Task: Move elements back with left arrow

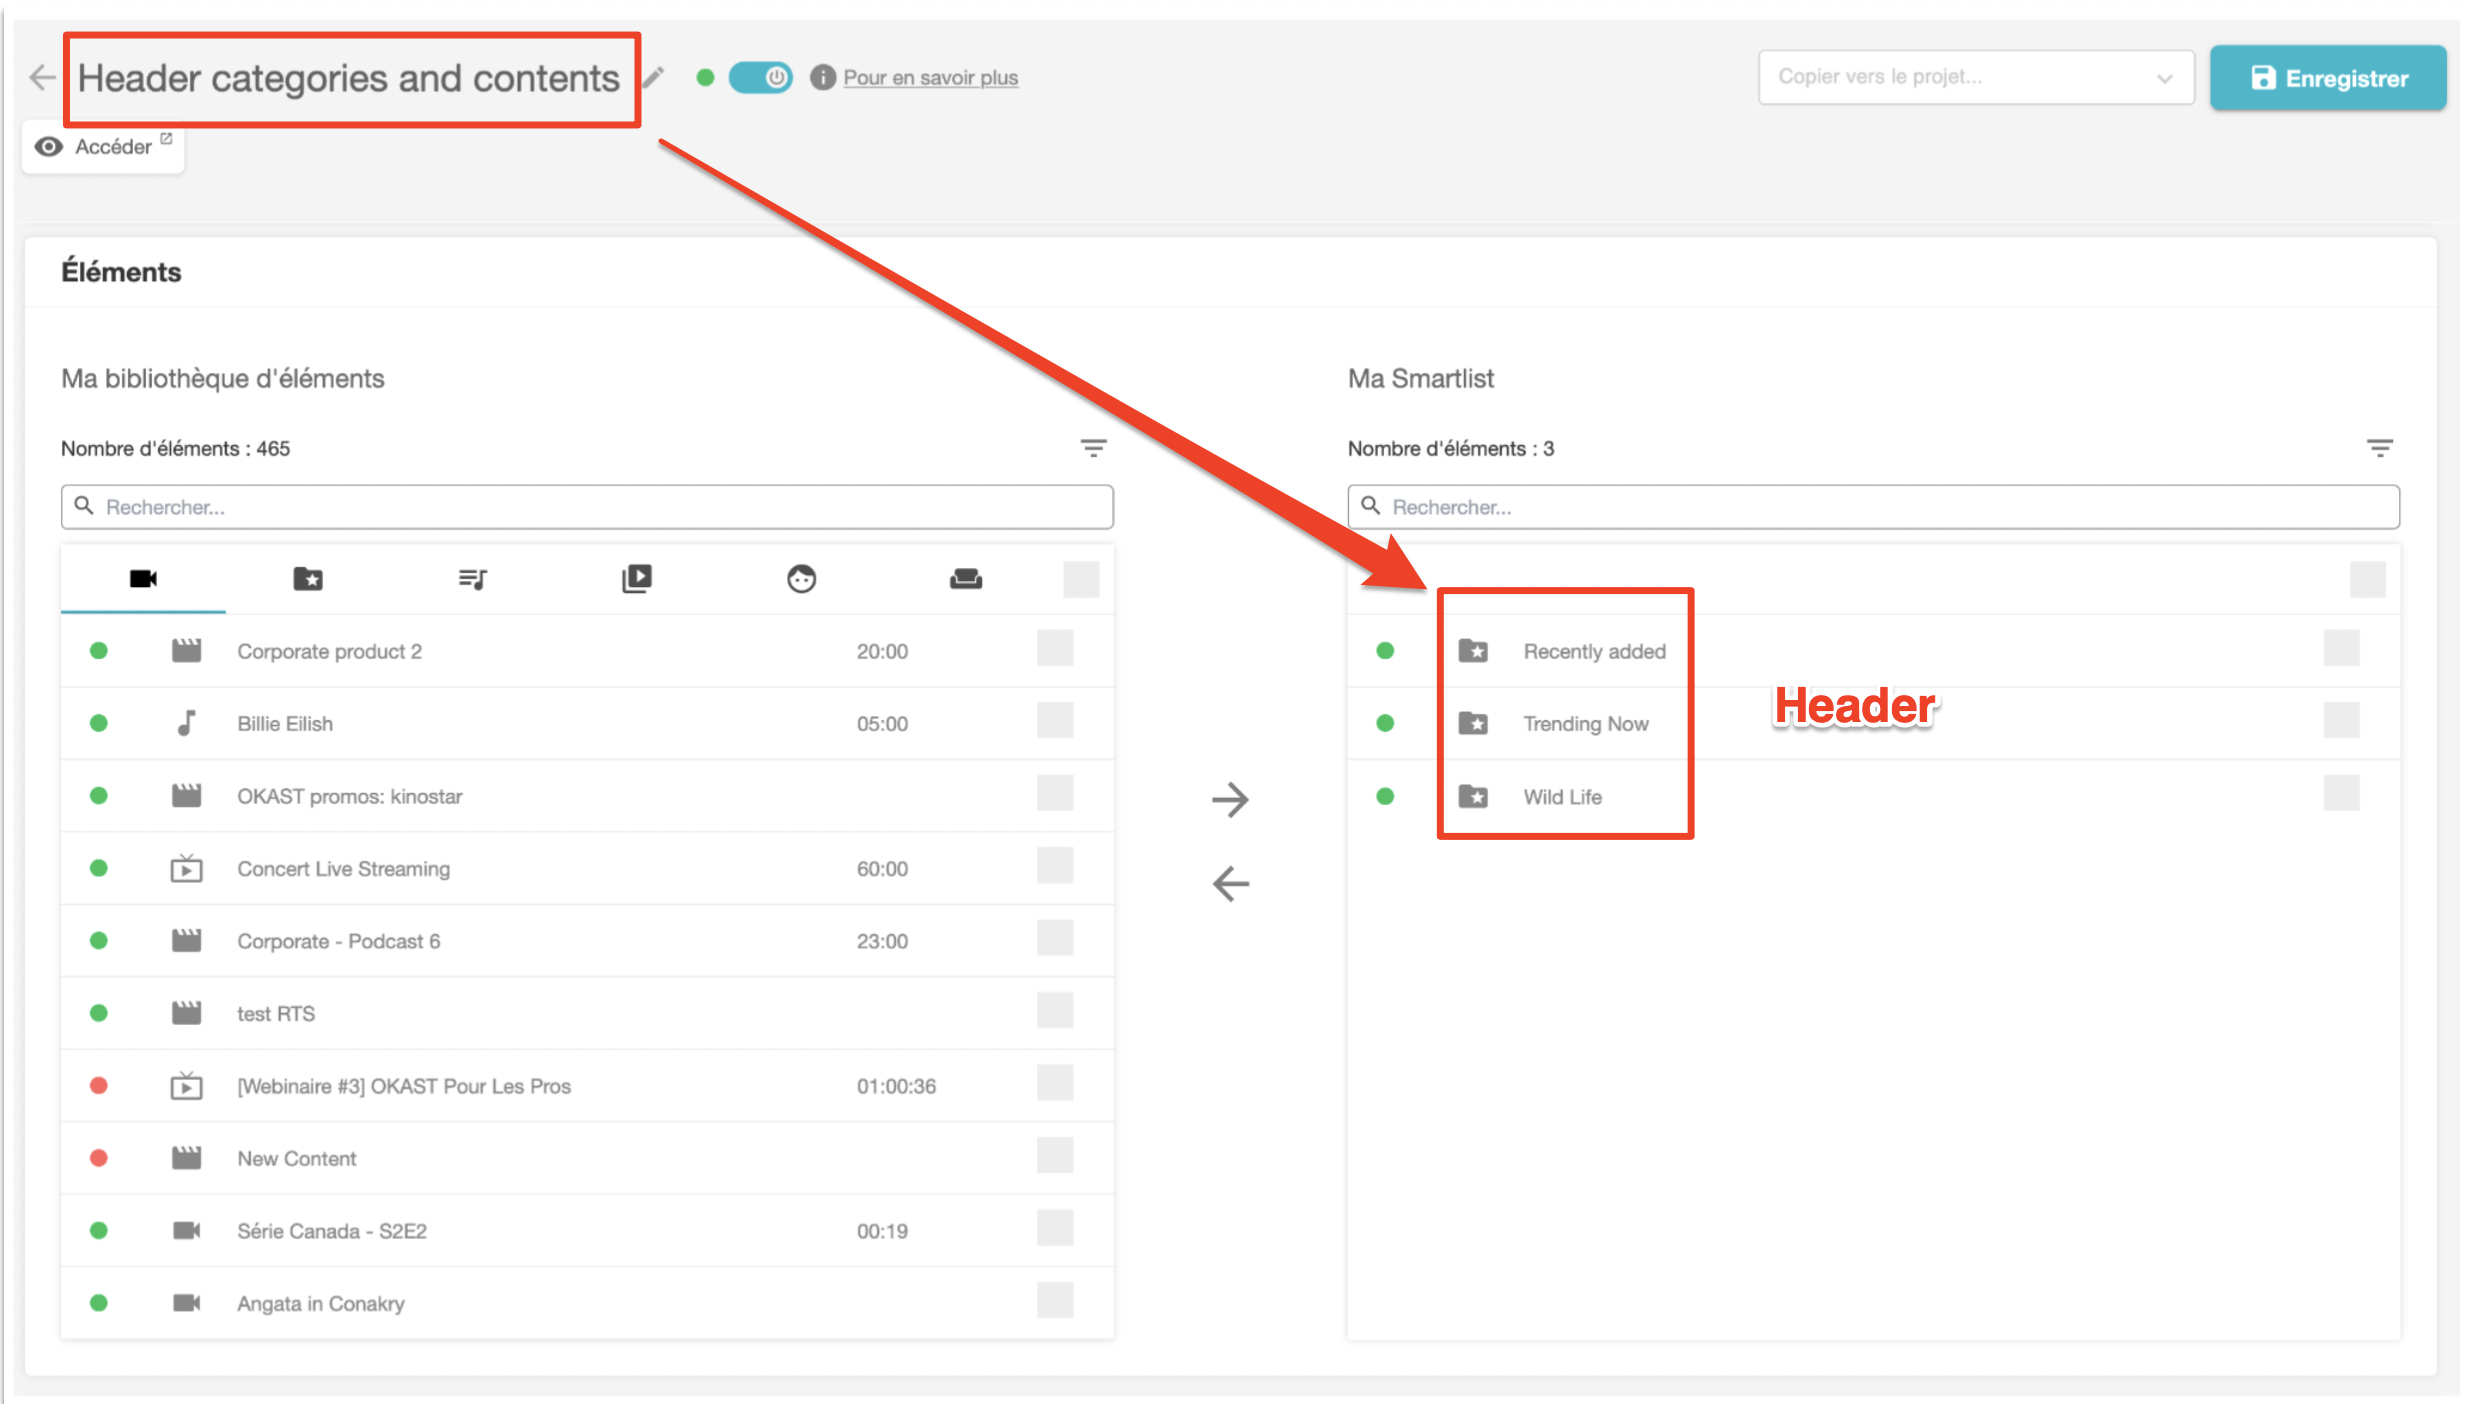Action: click(1230, 883)
